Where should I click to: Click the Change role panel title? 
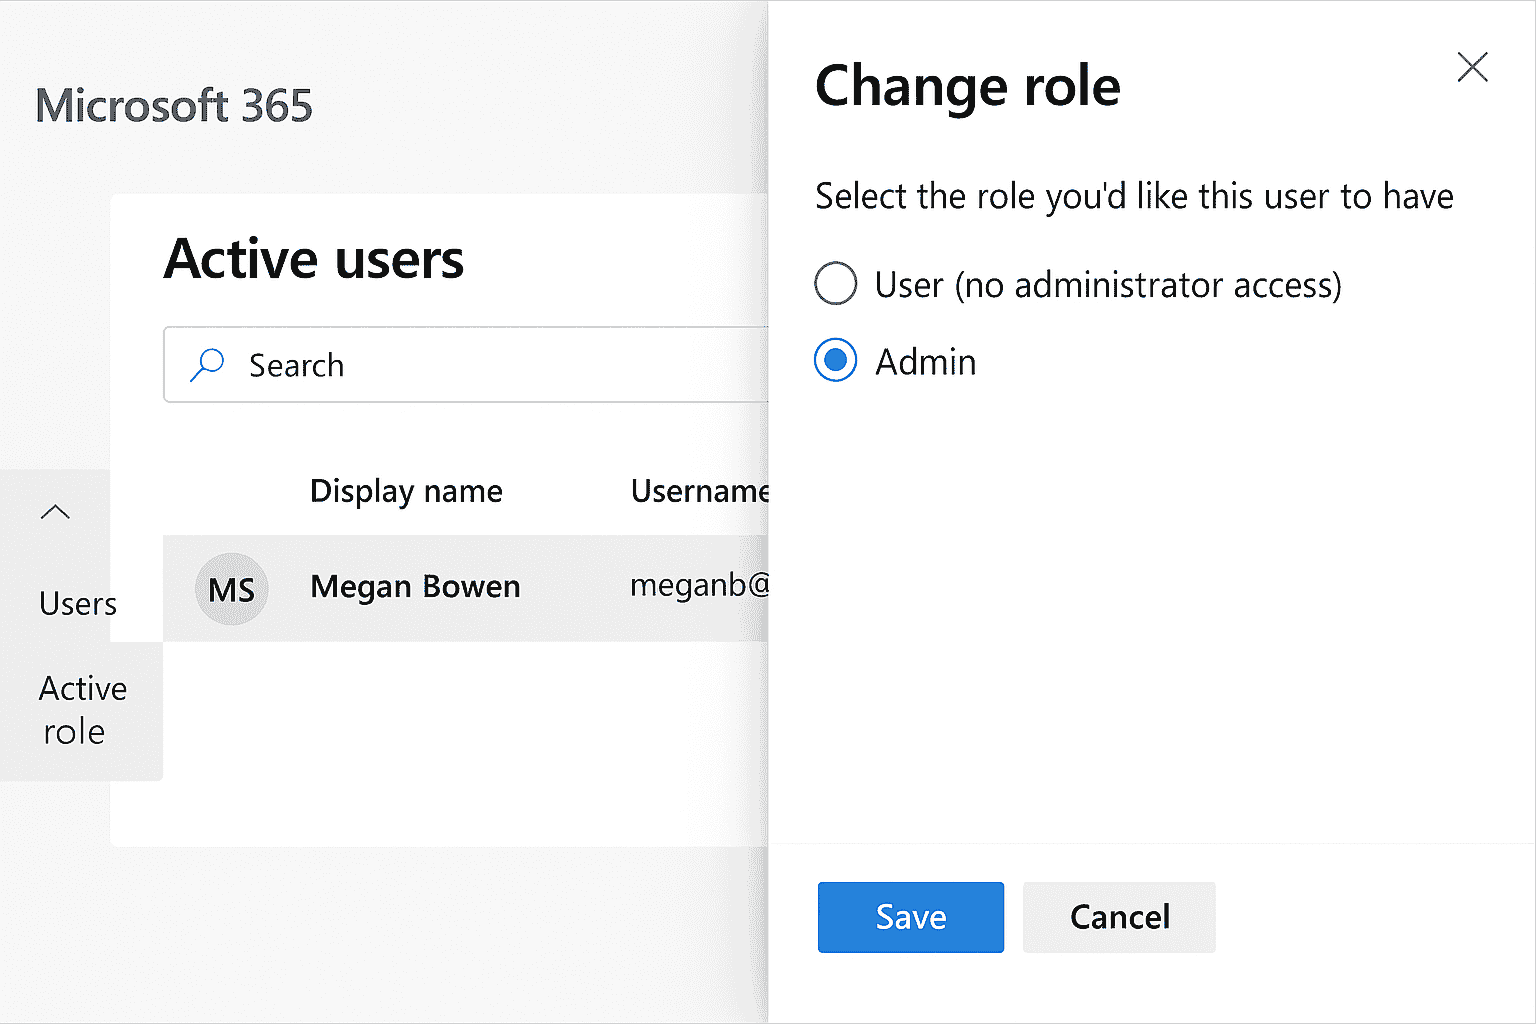tap(967, 86)
